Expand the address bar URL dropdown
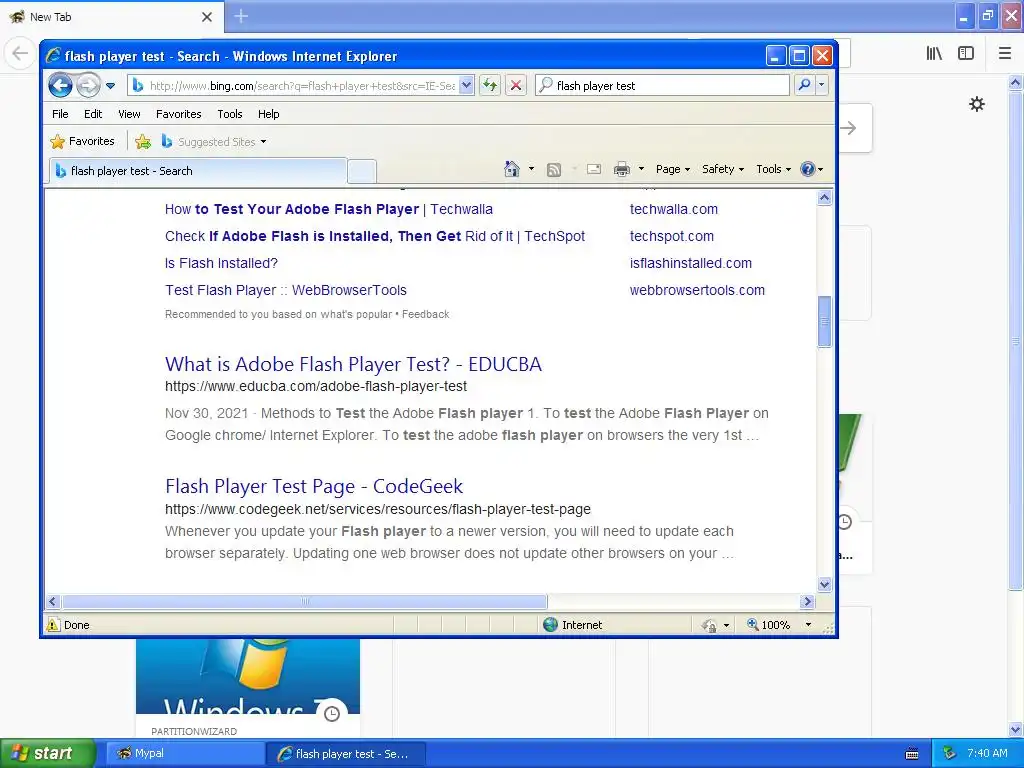This screenshot has width=1024, height=768. click(466, 85)
